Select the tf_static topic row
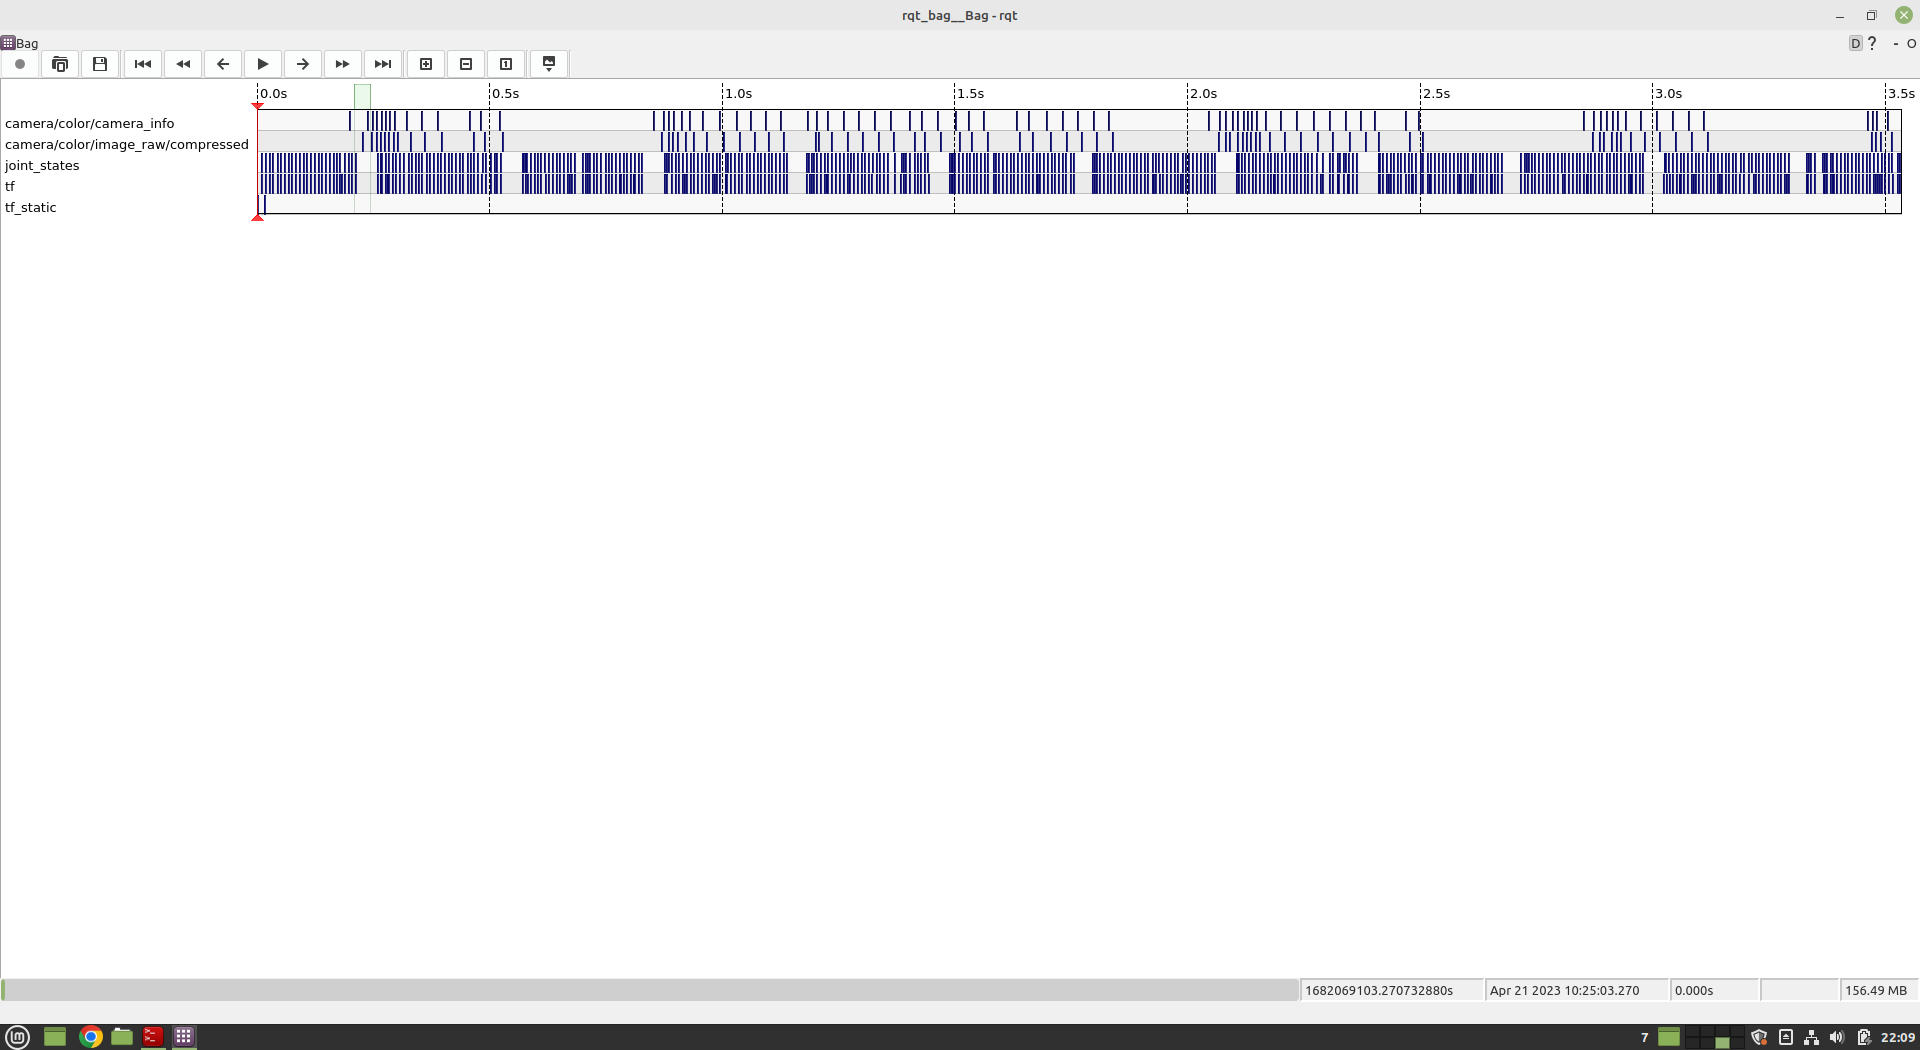1920x1050 pixels. pyautogui.click(x=31, y=207)
